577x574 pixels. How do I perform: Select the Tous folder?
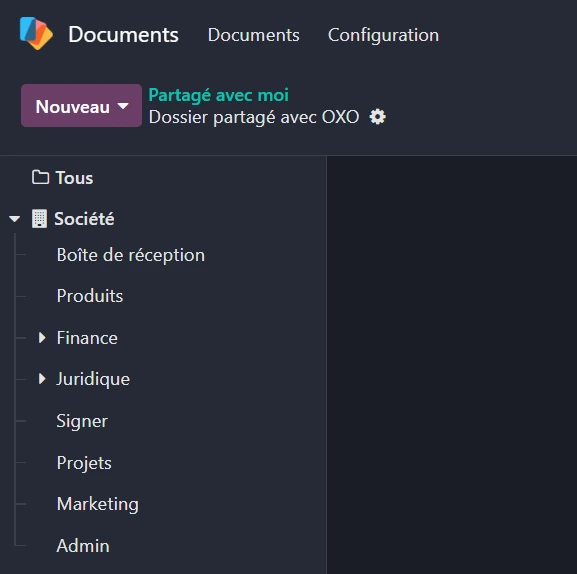(x=74, y=178)
